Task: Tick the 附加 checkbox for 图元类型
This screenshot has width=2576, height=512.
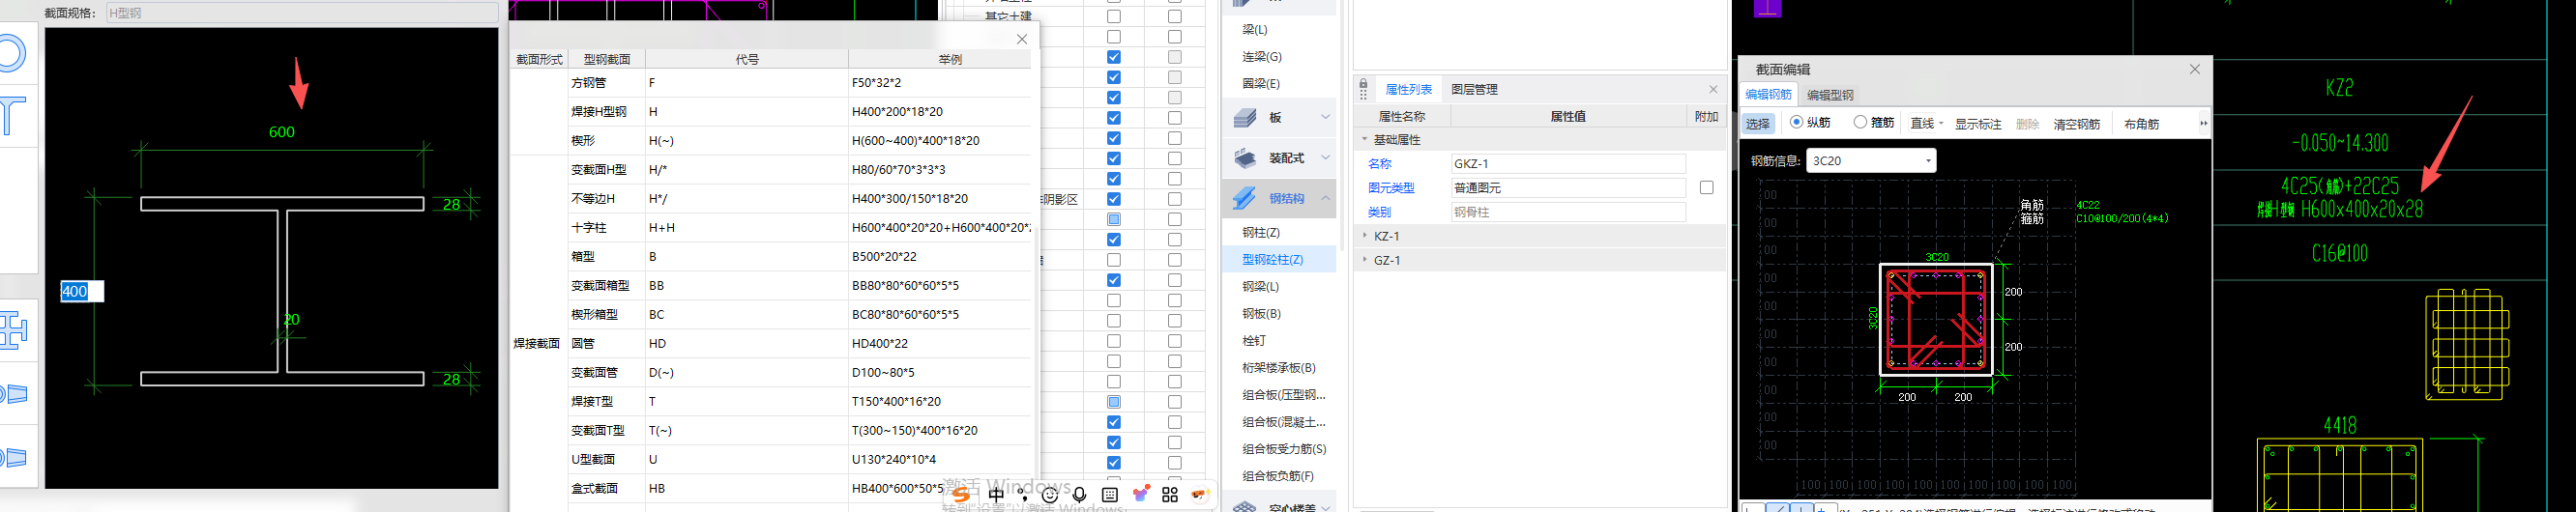Action: tap(1706, 188)
